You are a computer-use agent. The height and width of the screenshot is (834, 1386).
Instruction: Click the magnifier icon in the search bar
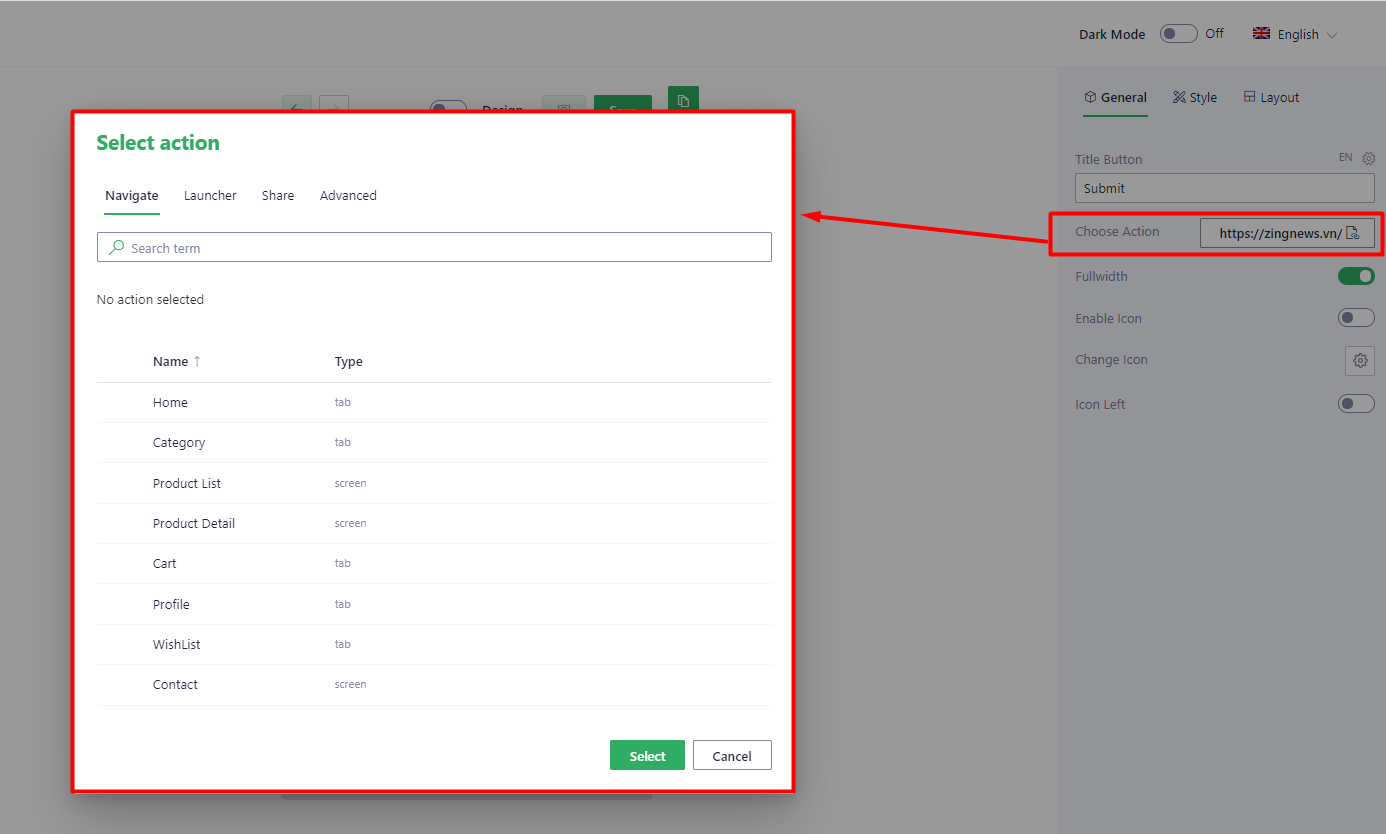click(117, 247)
